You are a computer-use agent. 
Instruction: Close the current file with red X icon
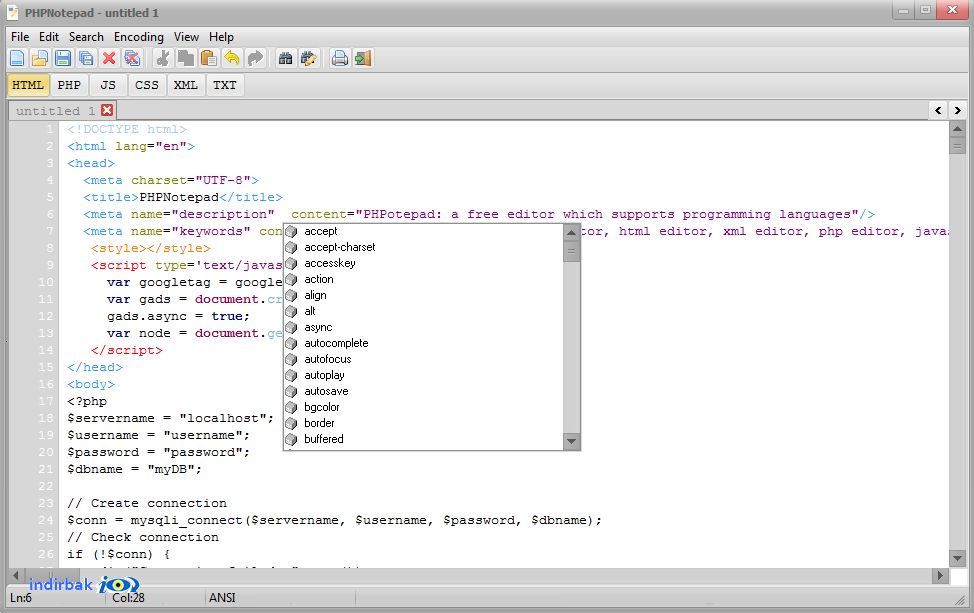click(109, 58)
